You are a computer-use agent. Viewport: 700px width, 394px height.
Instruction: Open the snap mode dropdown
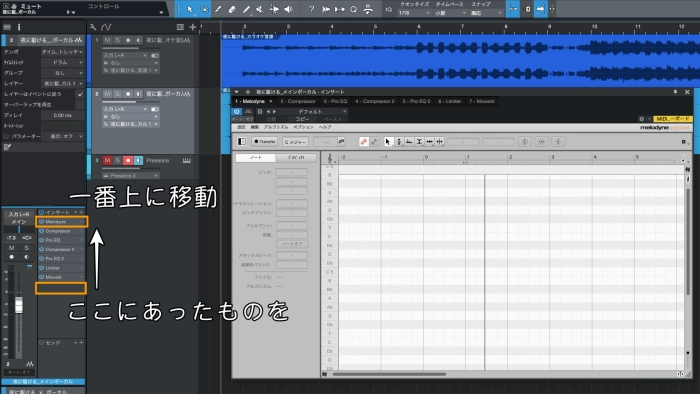[x=487, y=13]
